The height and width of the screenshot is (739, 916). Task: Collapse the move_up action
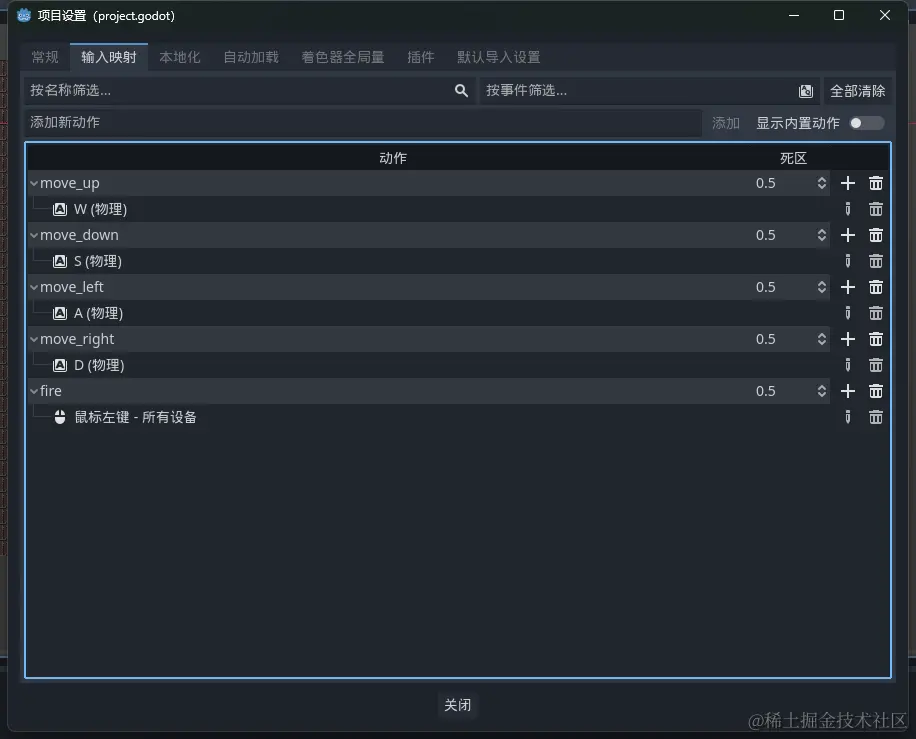(34, 183)
